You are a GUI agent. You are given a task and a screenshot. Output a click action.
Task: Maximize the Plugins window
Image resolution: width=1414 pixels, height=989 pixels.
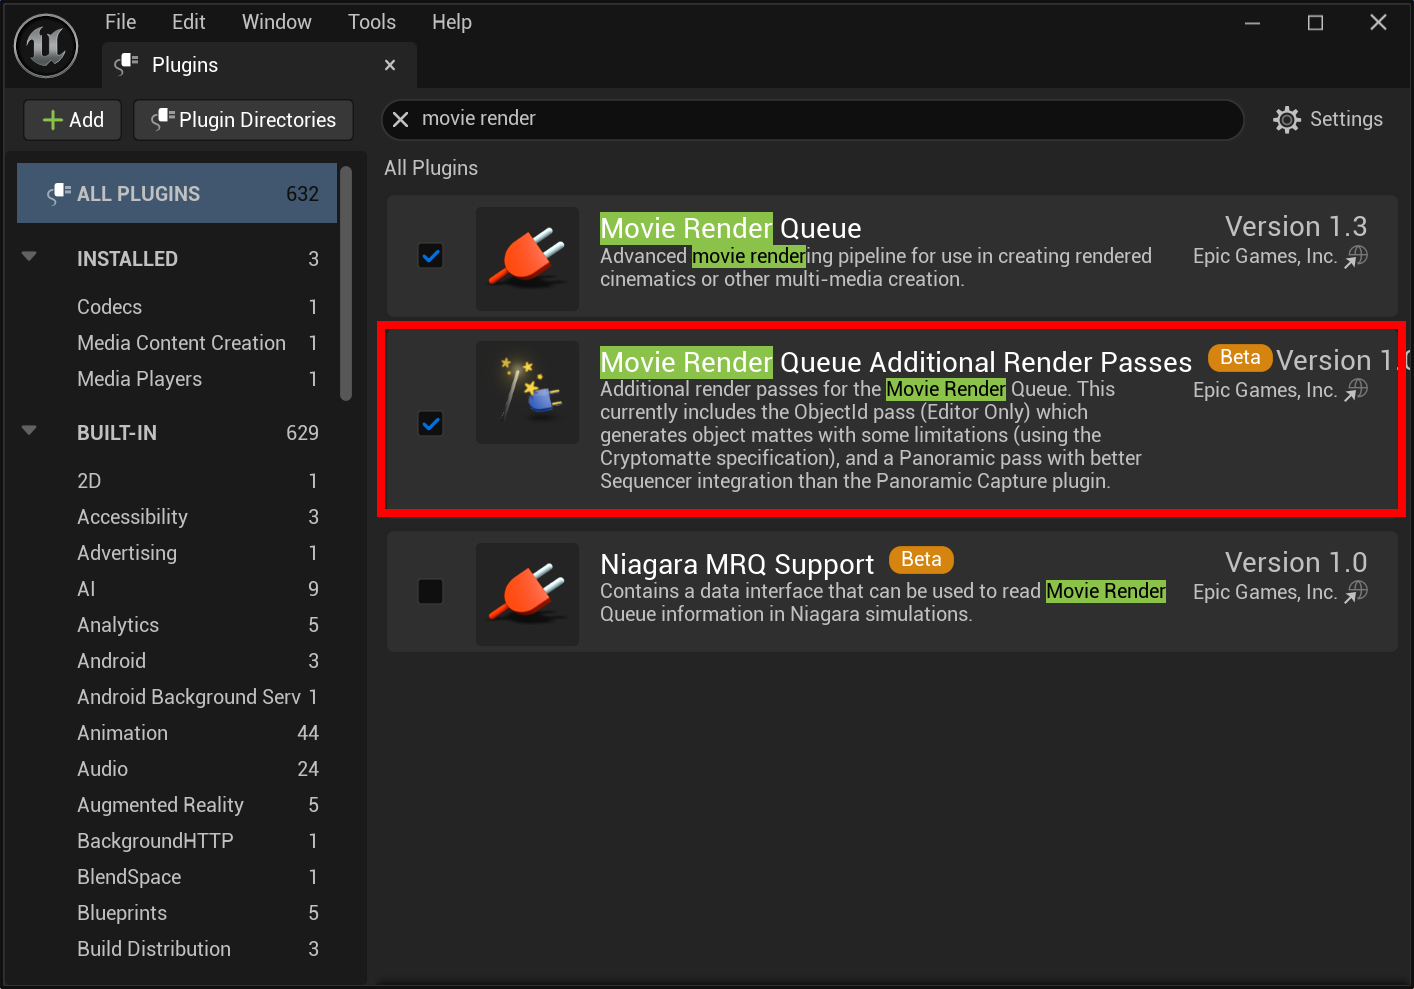[1315, 22]
